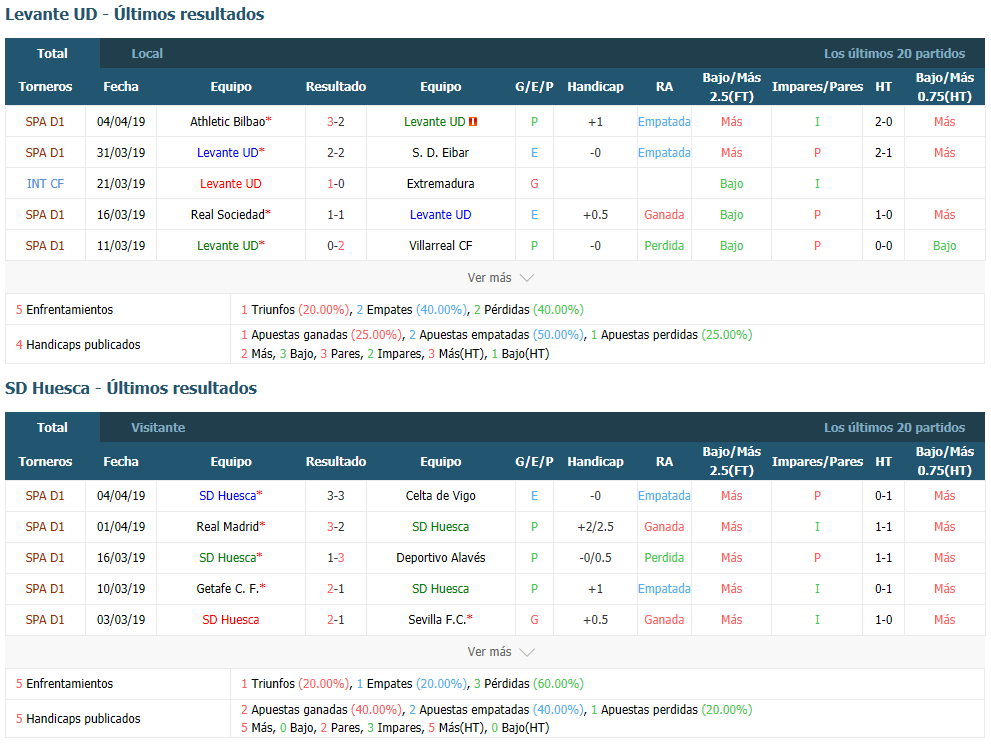Image resolution: width=991 pixels, height=746 pixels.
Task: Click Perdida in the Villarreal CF row
Action: [664, 246]
